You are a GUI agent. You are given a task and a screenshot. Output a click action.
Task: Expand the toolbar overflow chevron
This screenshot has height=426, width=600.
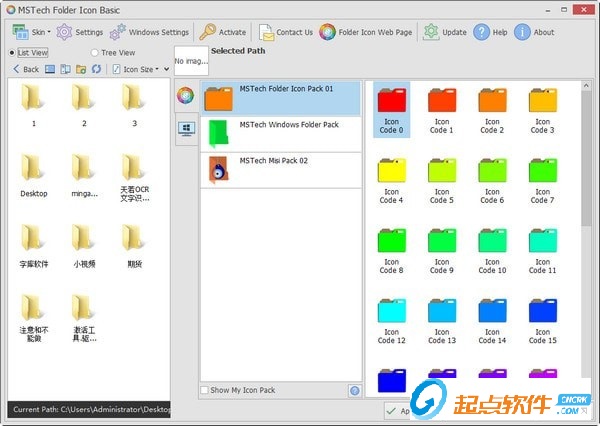click(166, 69)
